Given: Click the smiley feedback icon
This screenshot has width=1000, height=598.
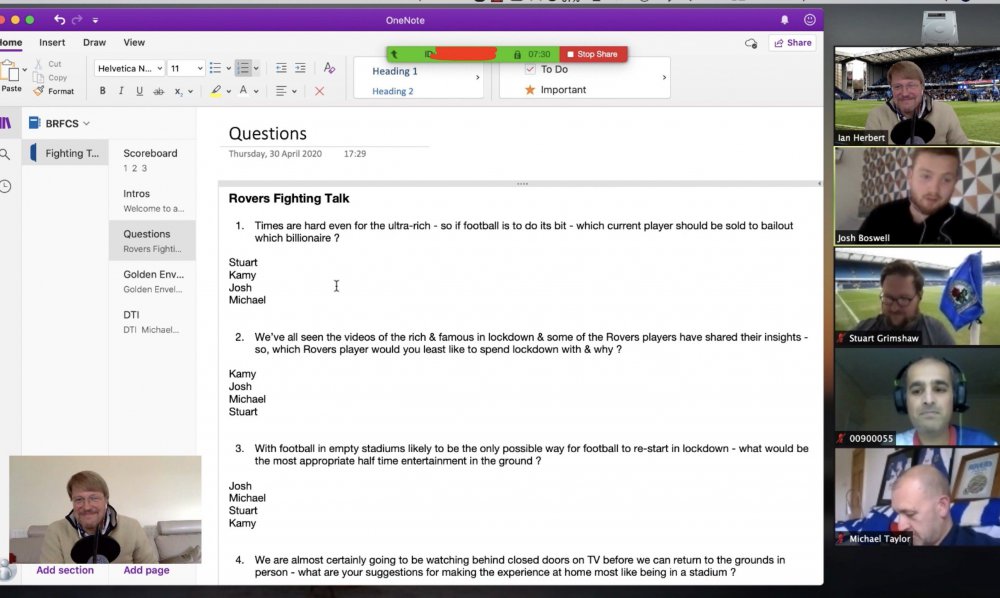Looking at the screenshot, I should pyautogui.click(x=809, y=20).
